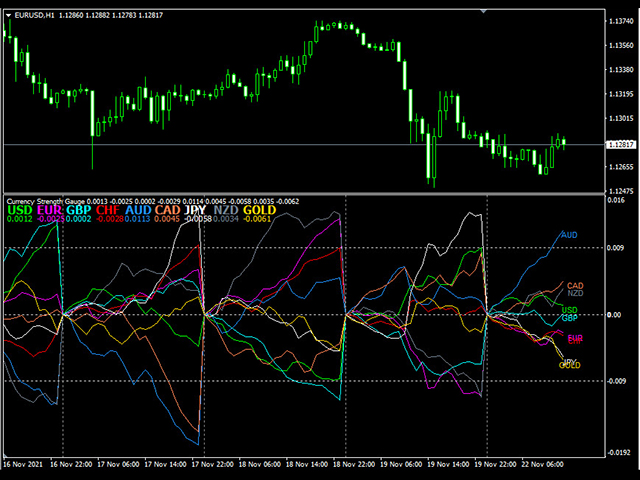The image size is (640, 480).
Task: Click the 1.13740 price on the scale
Action: pos(621,20)
